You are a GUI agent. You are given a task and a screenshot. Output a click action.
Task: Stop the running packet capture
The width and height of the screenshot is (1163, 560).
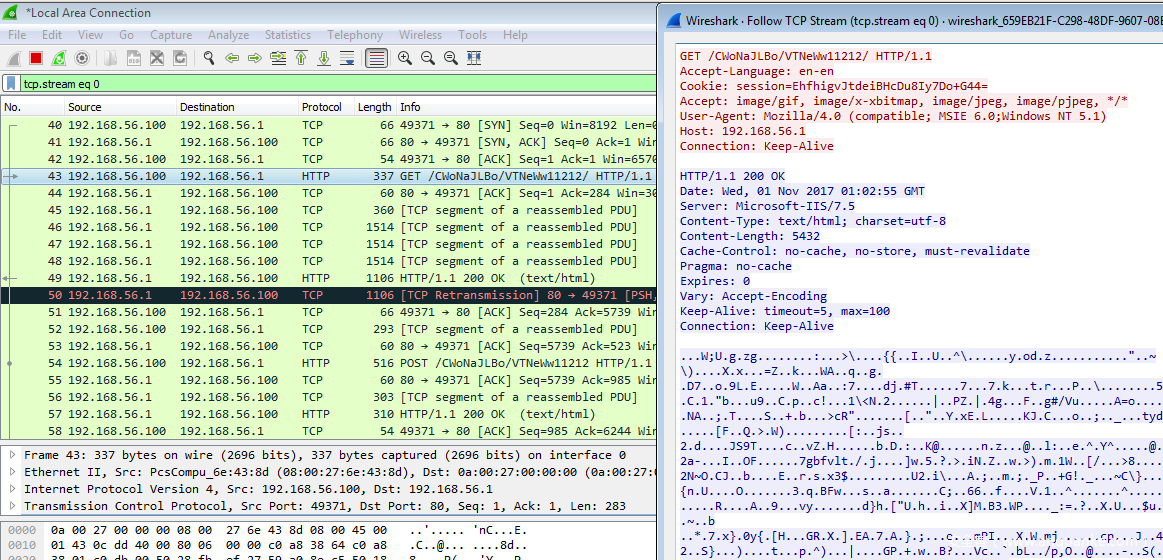click(36, 59)
